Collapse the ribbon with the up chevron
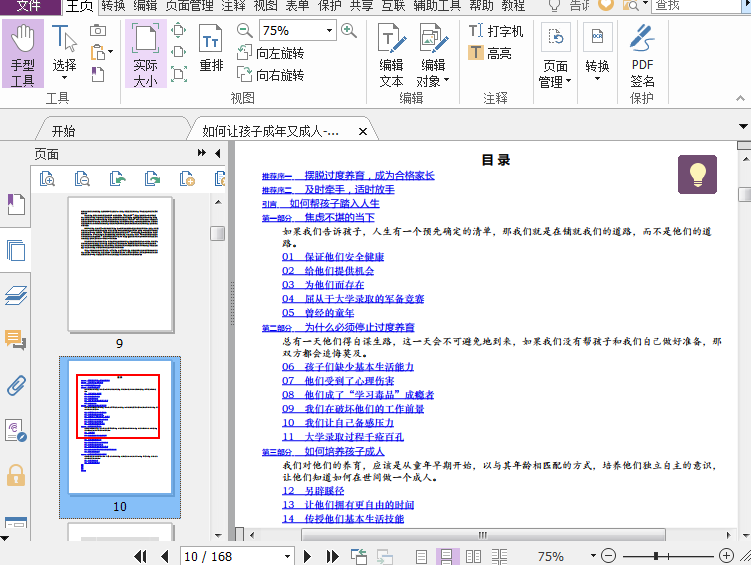This screenshot has width=751, height=565. coord(740,98)
